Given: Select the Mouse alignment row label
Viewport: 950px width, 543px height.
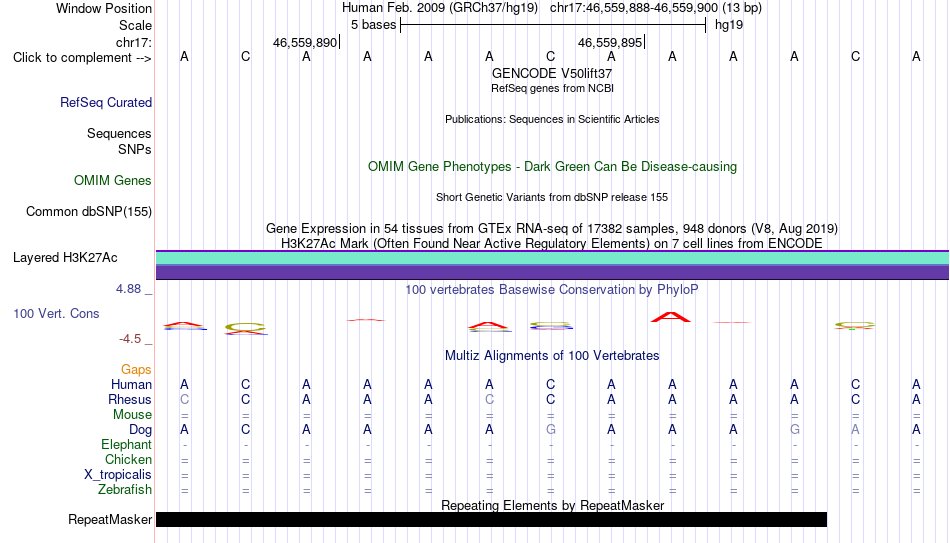Looking at the screenshot, I should pos(132,415).
